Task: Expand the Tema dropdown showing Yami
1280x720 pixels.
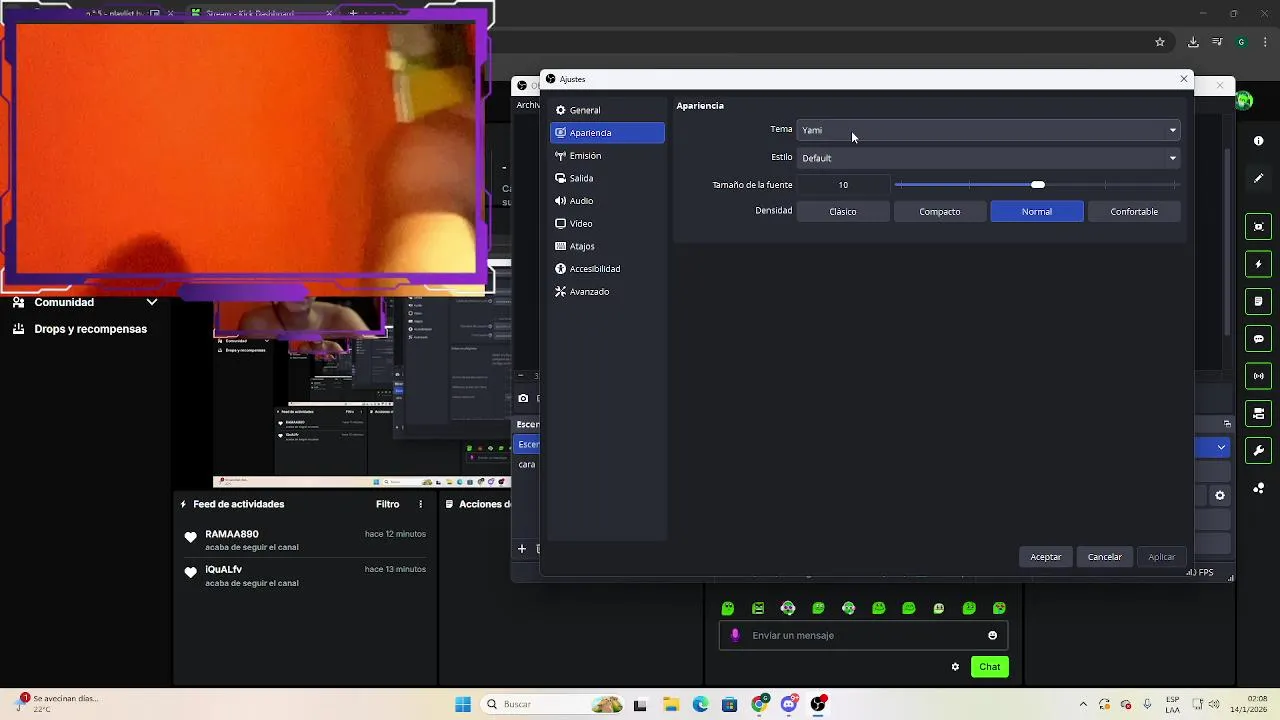Action: [x=988, y=130]
